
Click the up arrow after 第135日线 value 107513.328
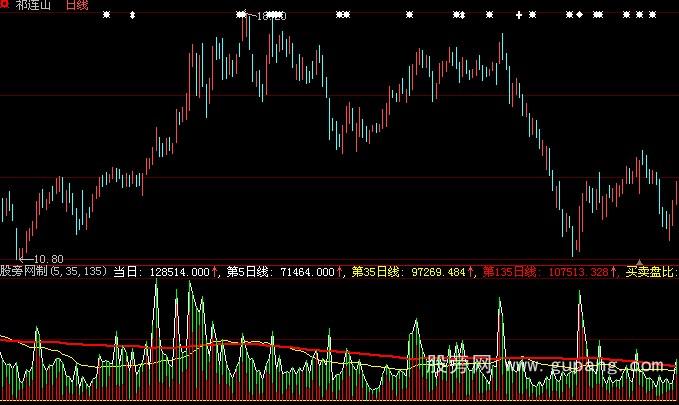coord(613,271)
